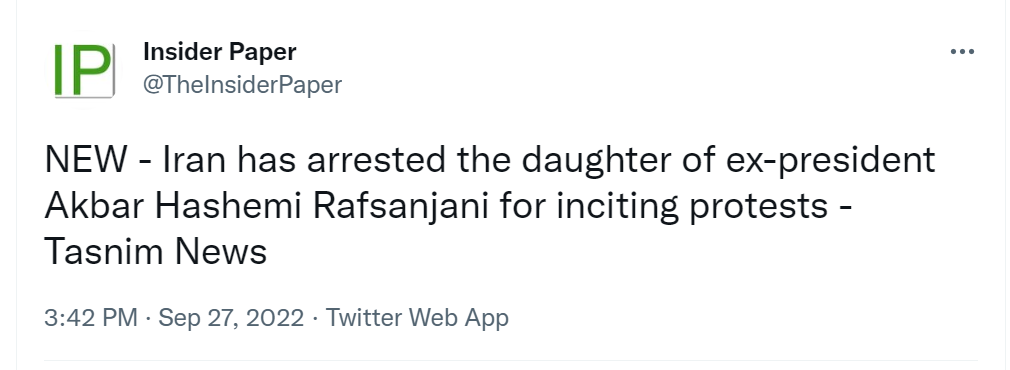Click the name Akbar in the tweet

[x=94, y=206]
